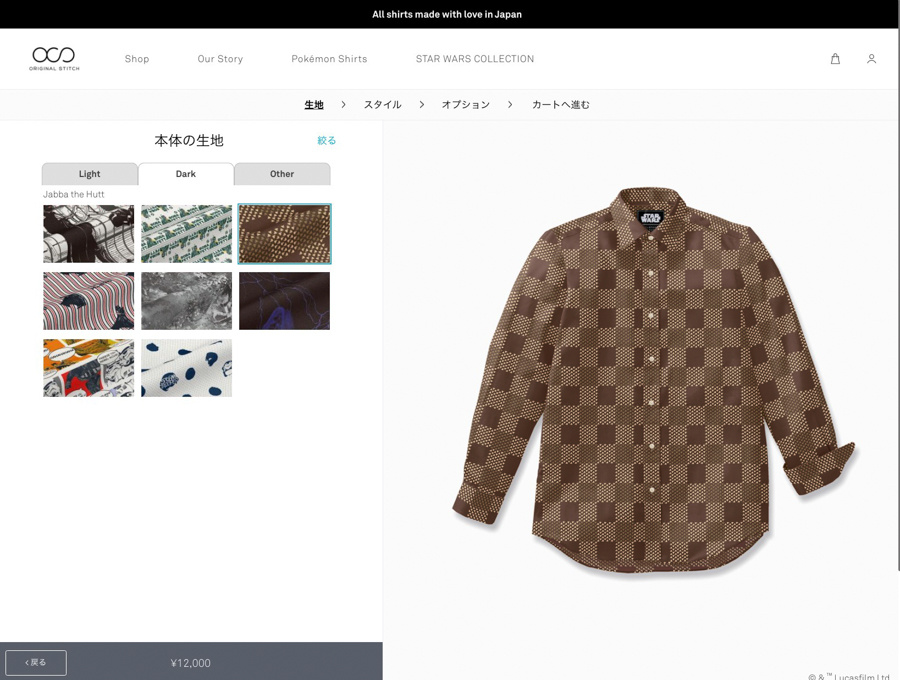
Task: Go to the スタイル step
Action: [382, 104]
